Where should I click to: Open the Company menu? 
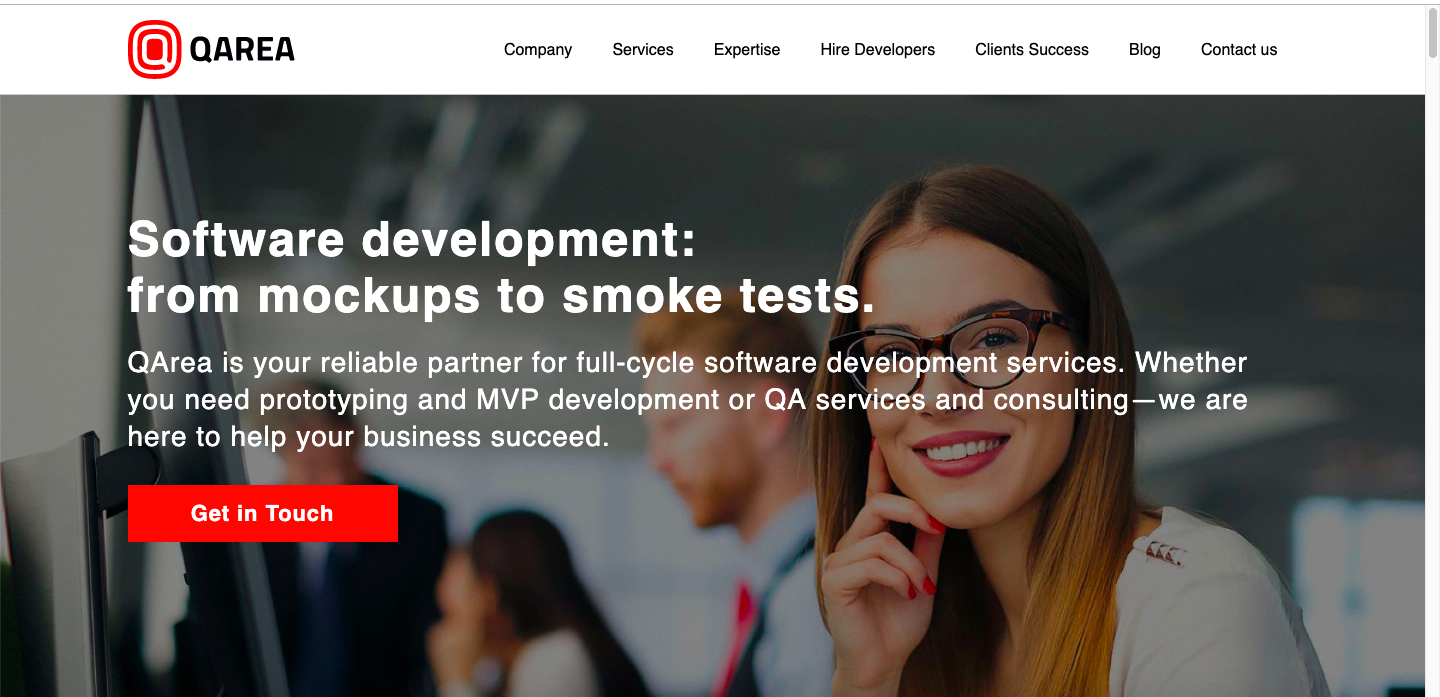coord(538,49)
